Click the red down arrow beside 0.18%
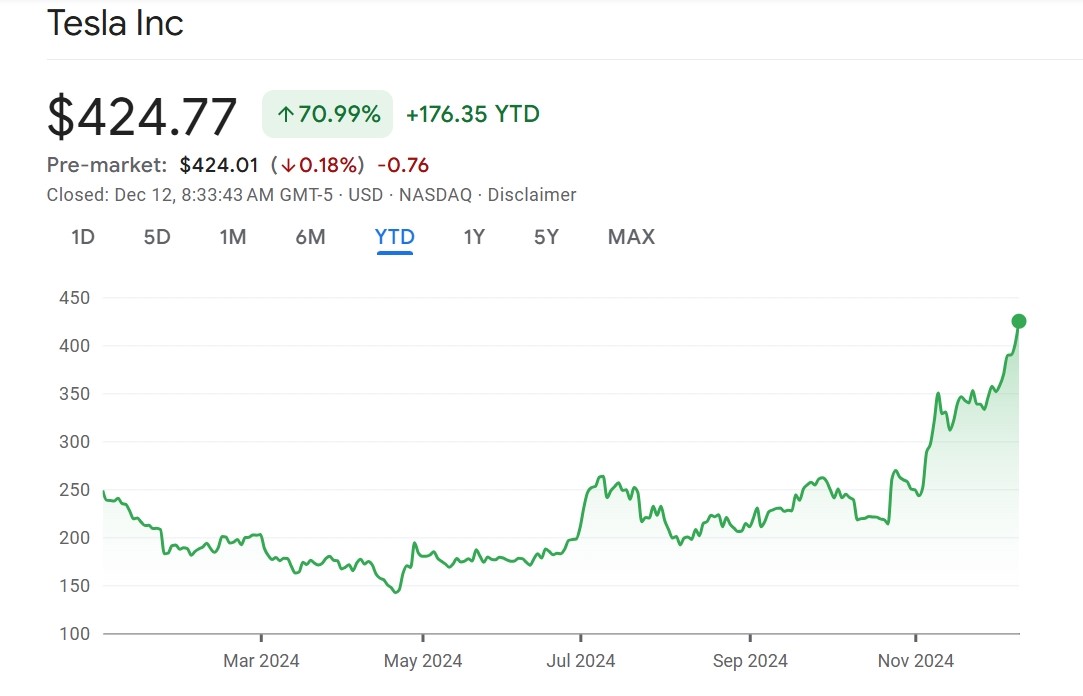This screenshot has width=1083, height=696. pyautogui.click(x=288, y=166)
